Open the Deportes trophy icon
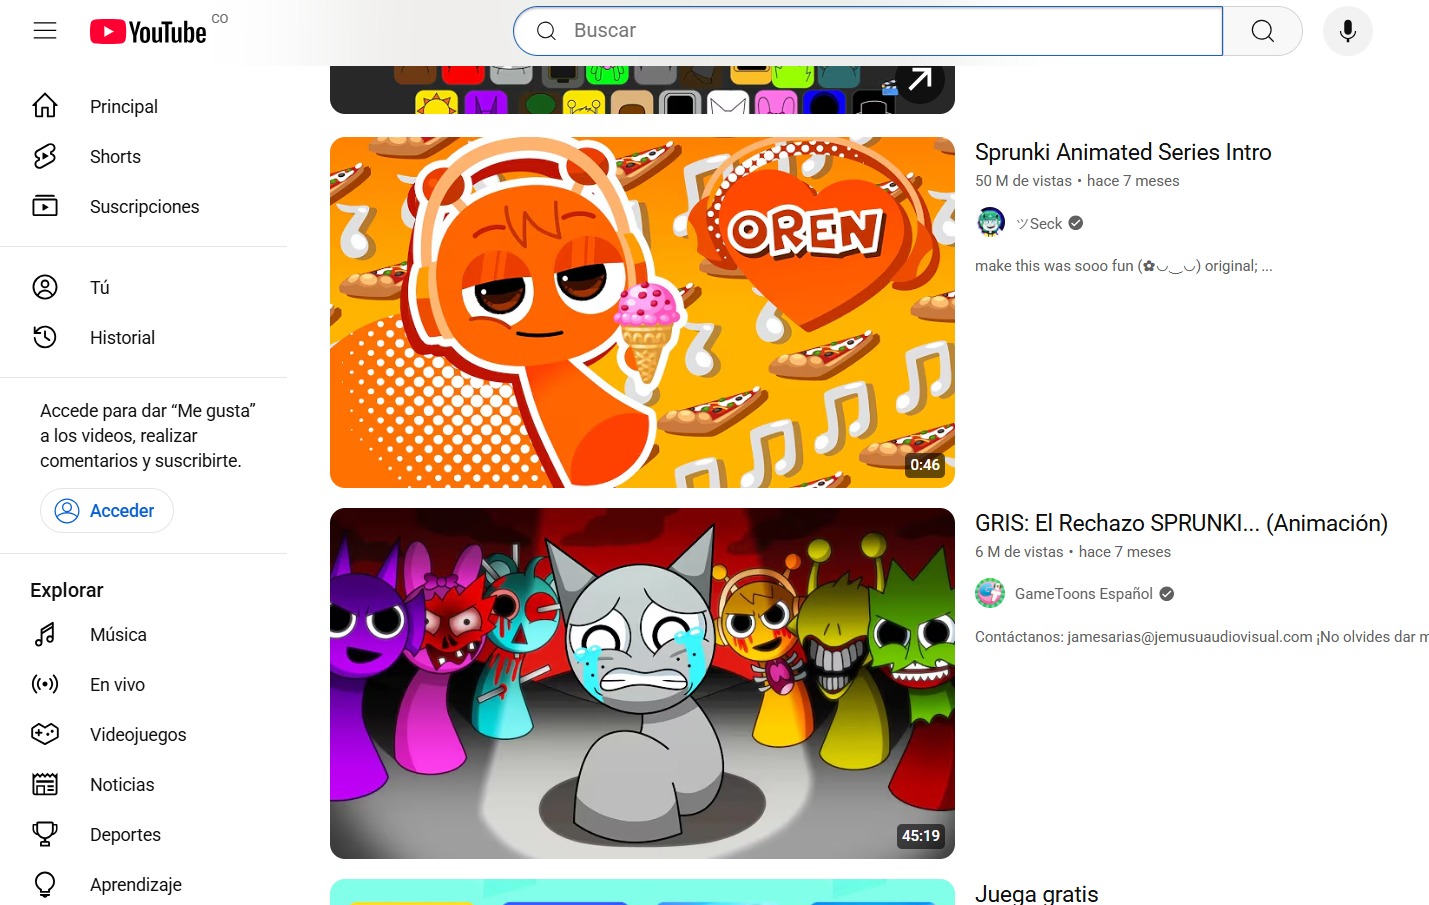 pyautogui.click(x=45, y=834)
